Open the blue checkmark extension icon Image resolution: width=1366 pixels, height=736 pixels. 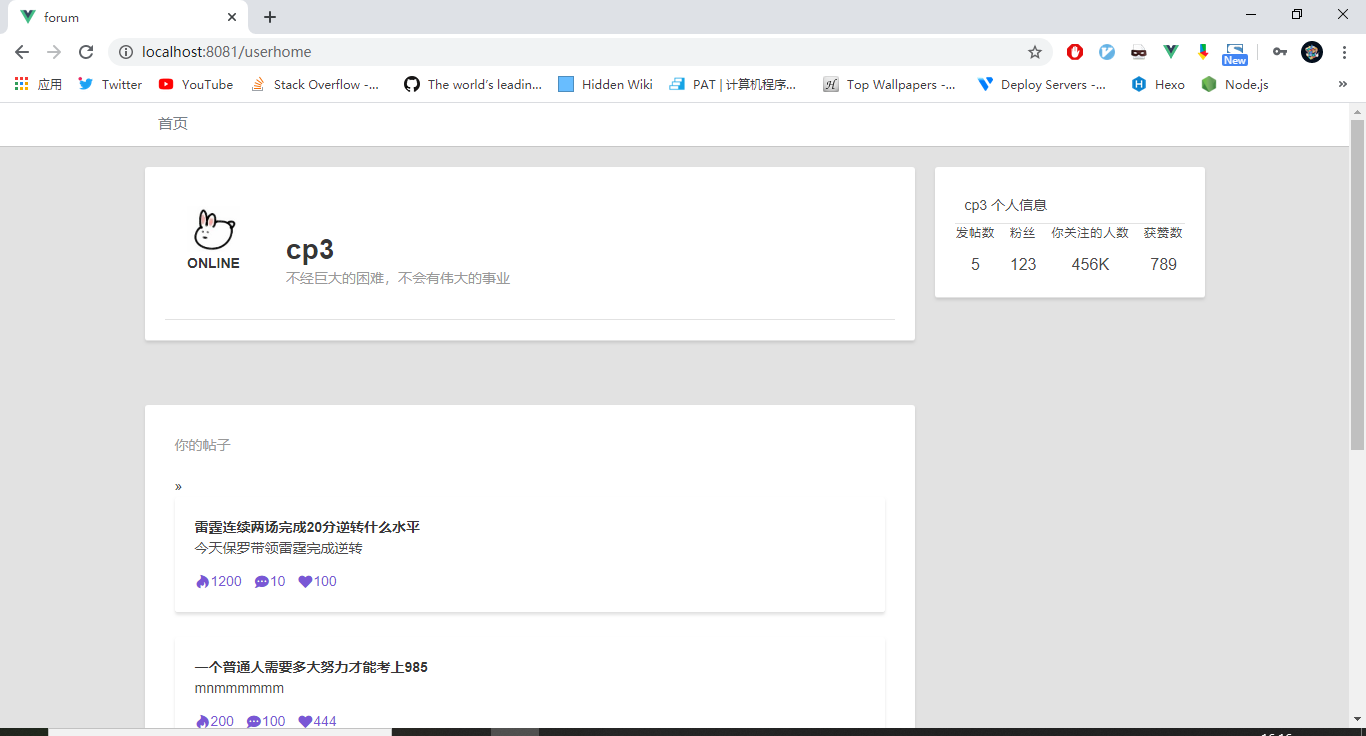(1107, 52)
